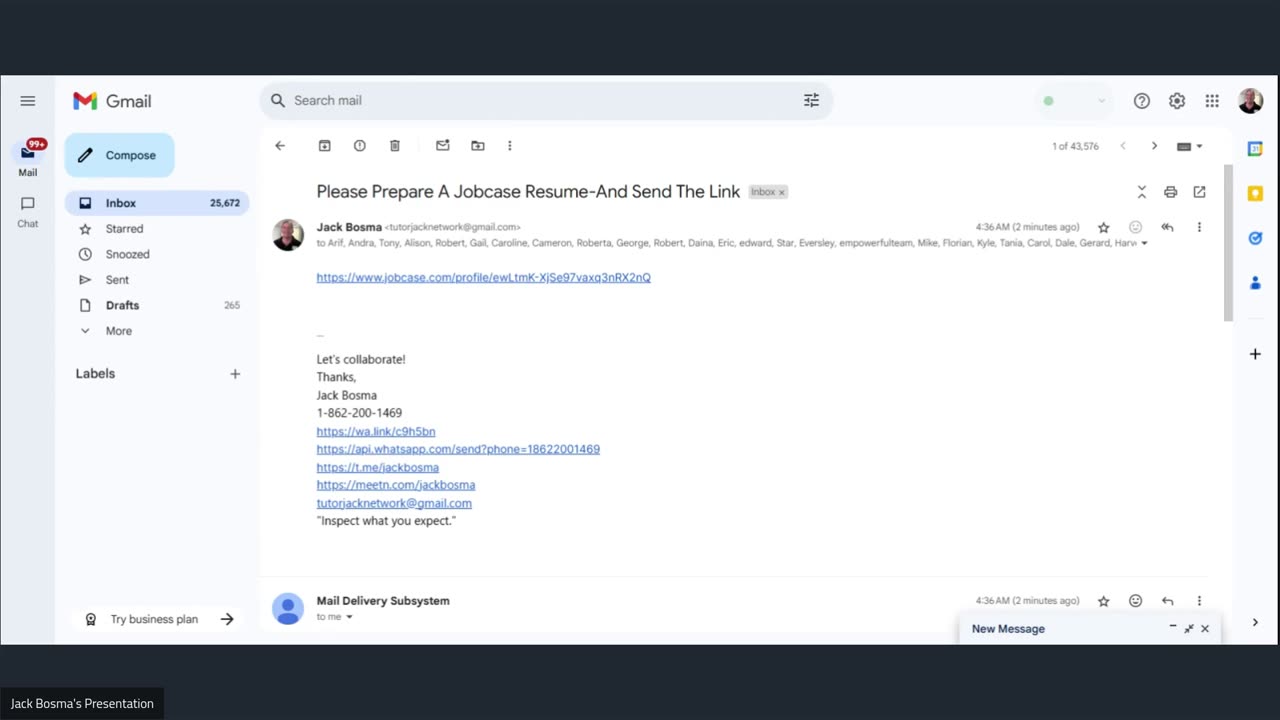Screen dimensions: 1280x720
Task: Expand 'to me' details of Mail Delivery Subsystem
Action: point(348,617)
